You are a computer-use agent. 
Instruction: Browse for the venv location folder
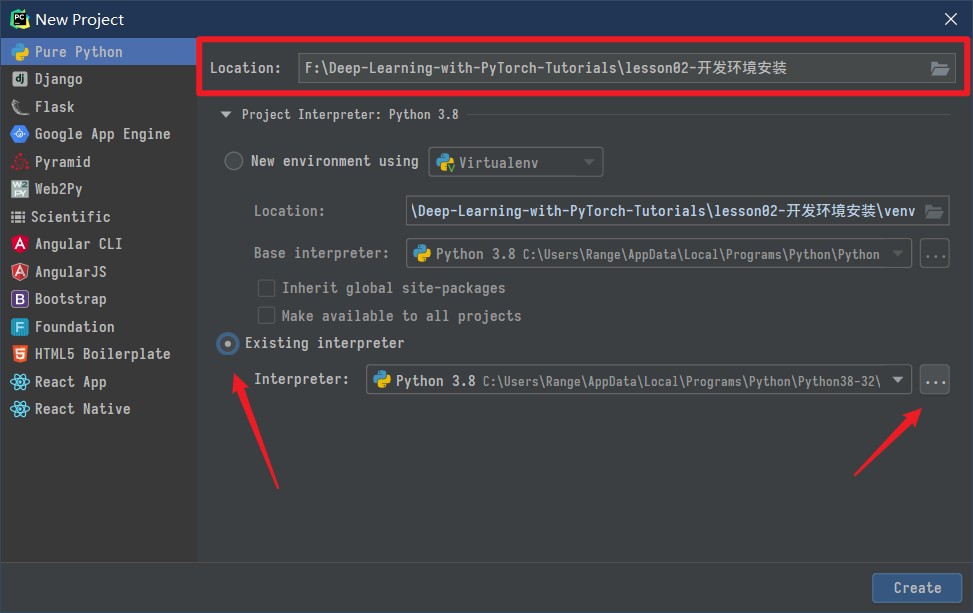coord(934,212)
